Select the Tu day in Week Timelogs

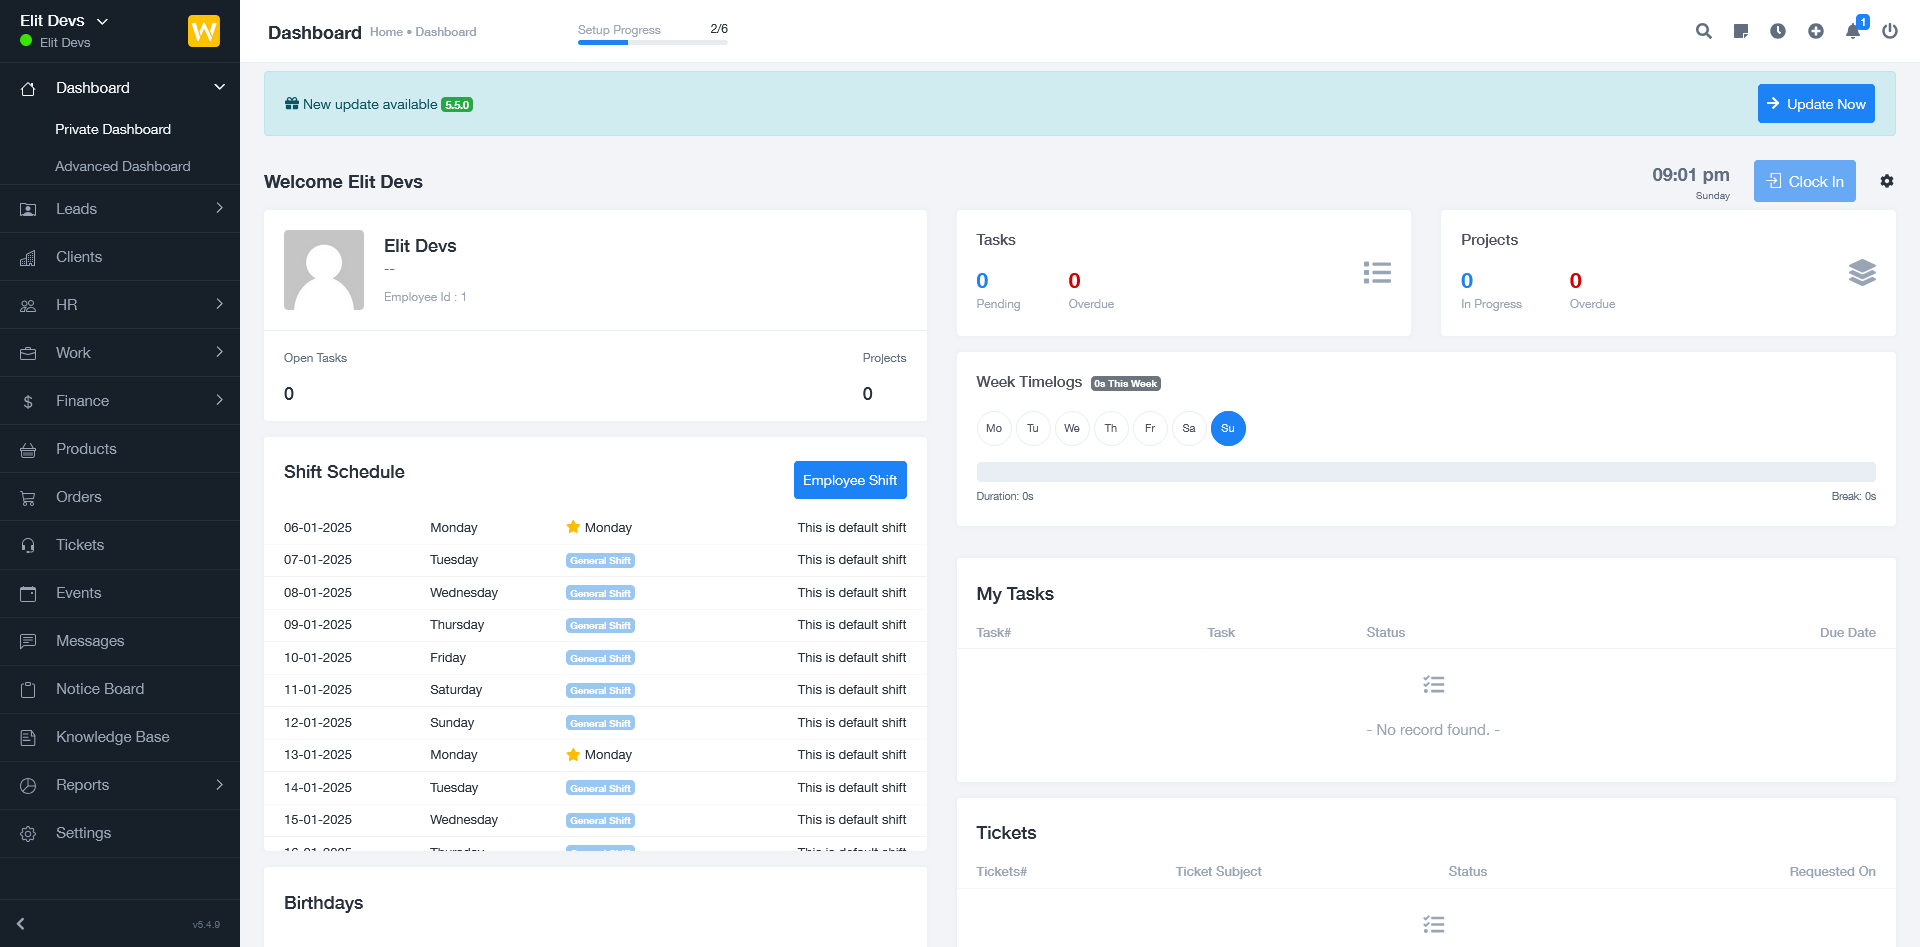(1033, 428)
